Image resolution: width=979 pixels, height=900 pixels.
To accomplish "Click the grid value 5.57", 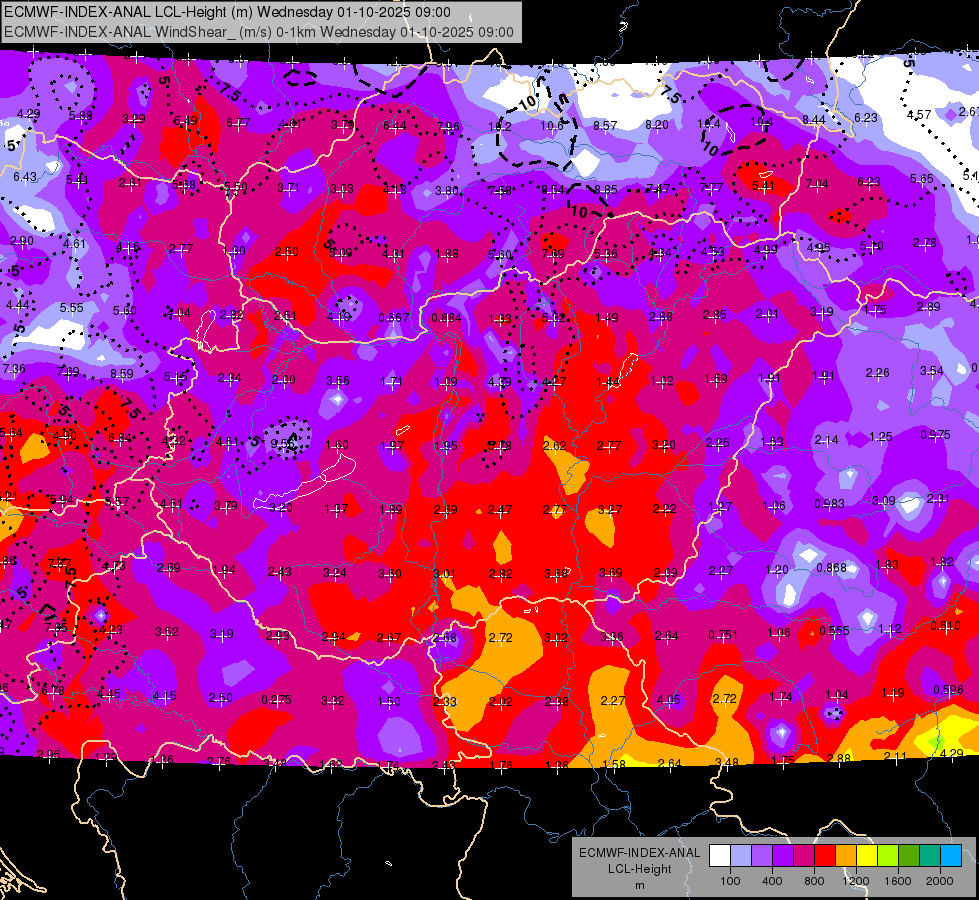I will pos(117,502).
